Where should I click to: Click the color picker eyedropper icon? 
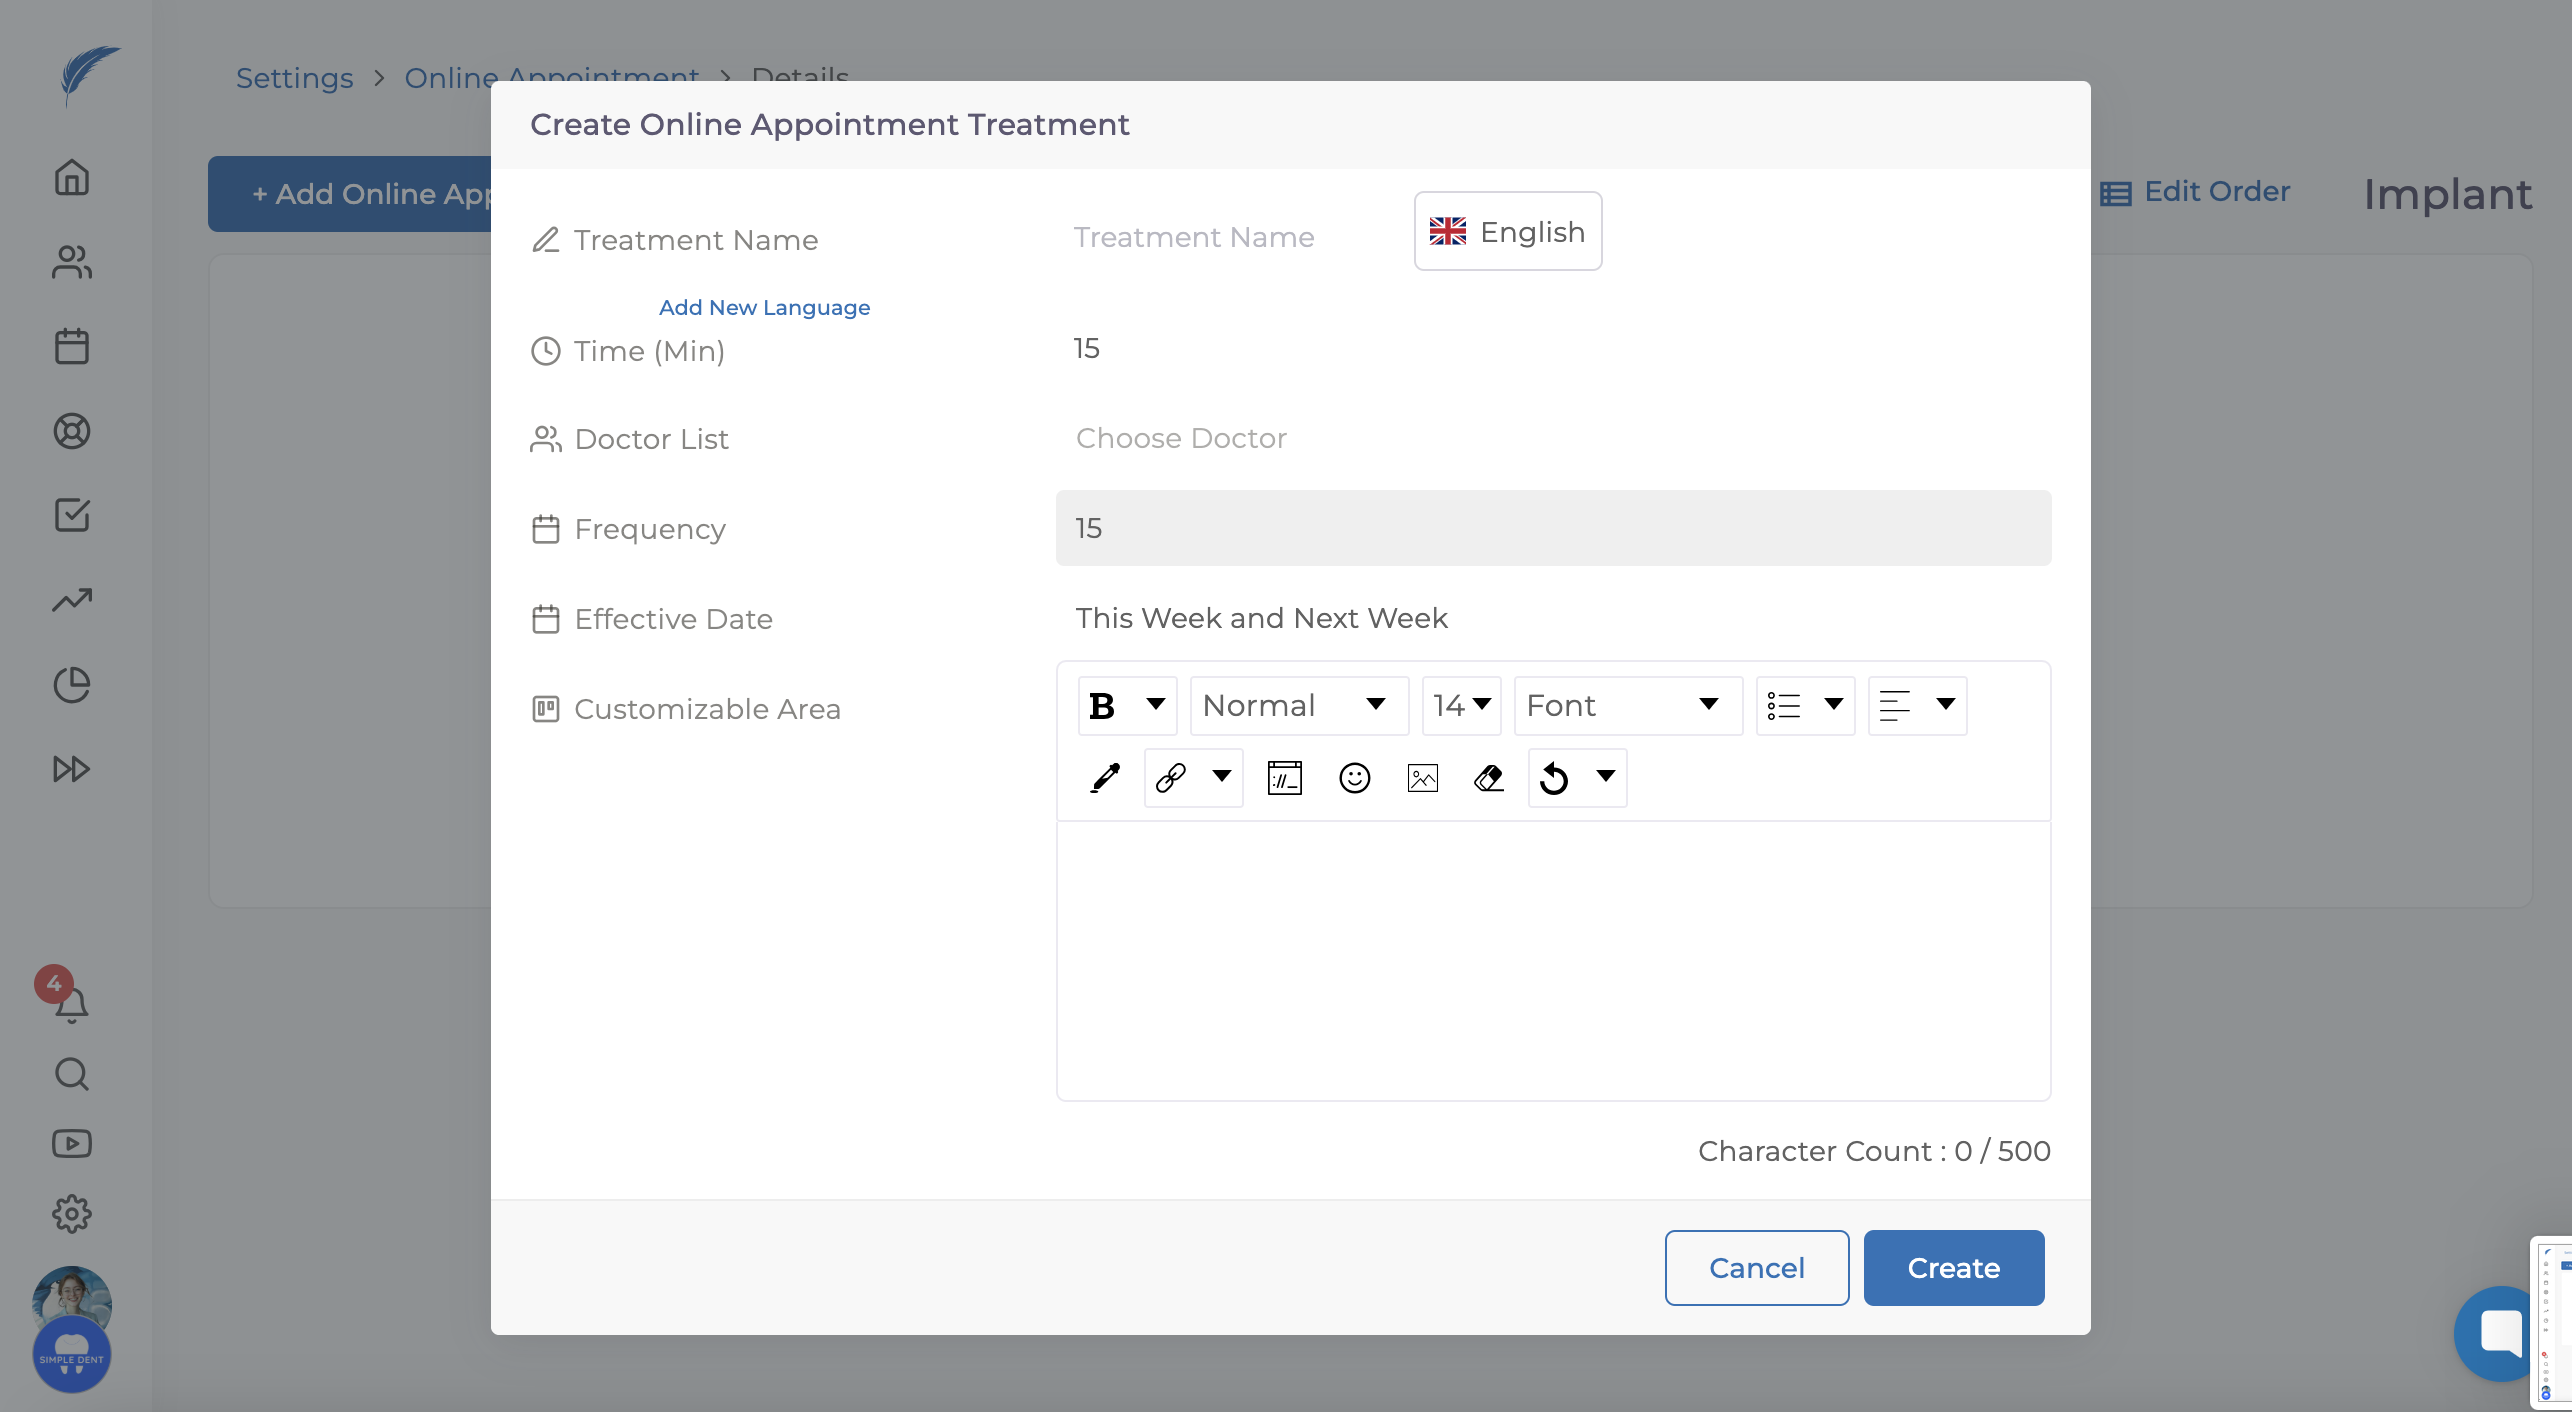click(x=1105, y=778)
